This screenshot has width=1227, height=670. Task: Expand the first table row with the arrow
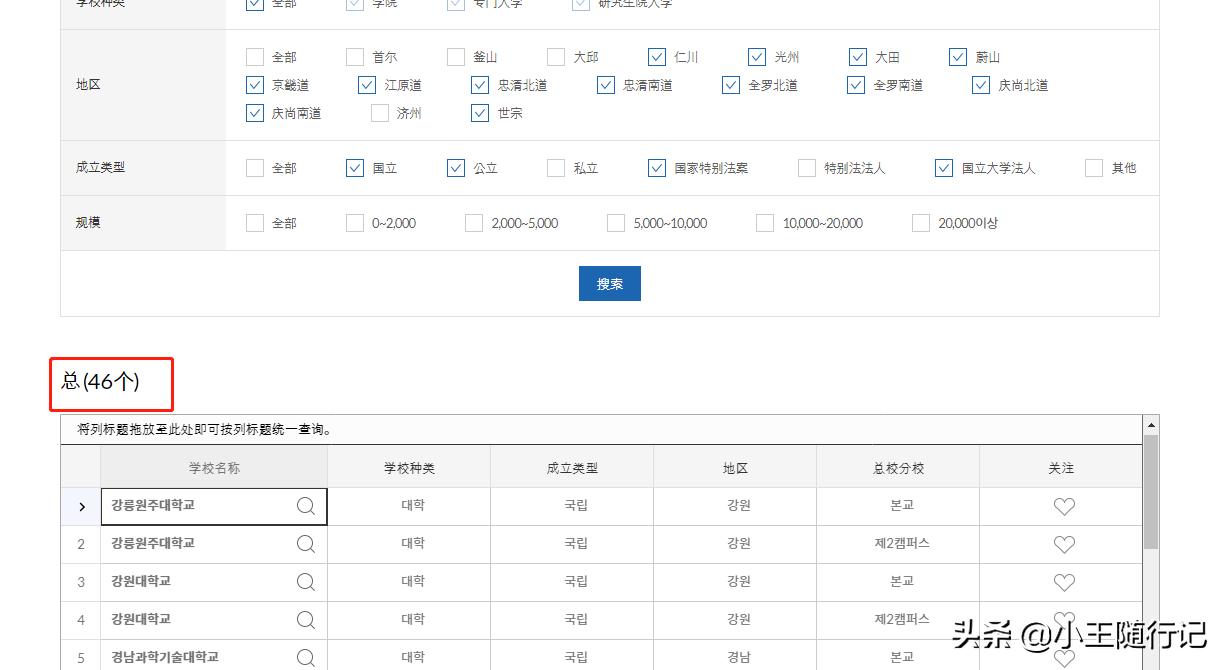pyautogui.click(x=80, y=506)
